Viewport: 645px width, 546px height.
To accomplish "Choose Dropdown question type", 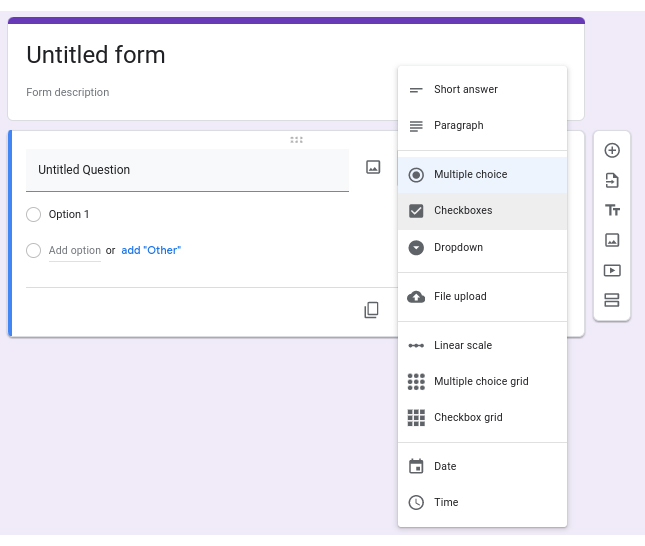I will (x=482, y=248).
